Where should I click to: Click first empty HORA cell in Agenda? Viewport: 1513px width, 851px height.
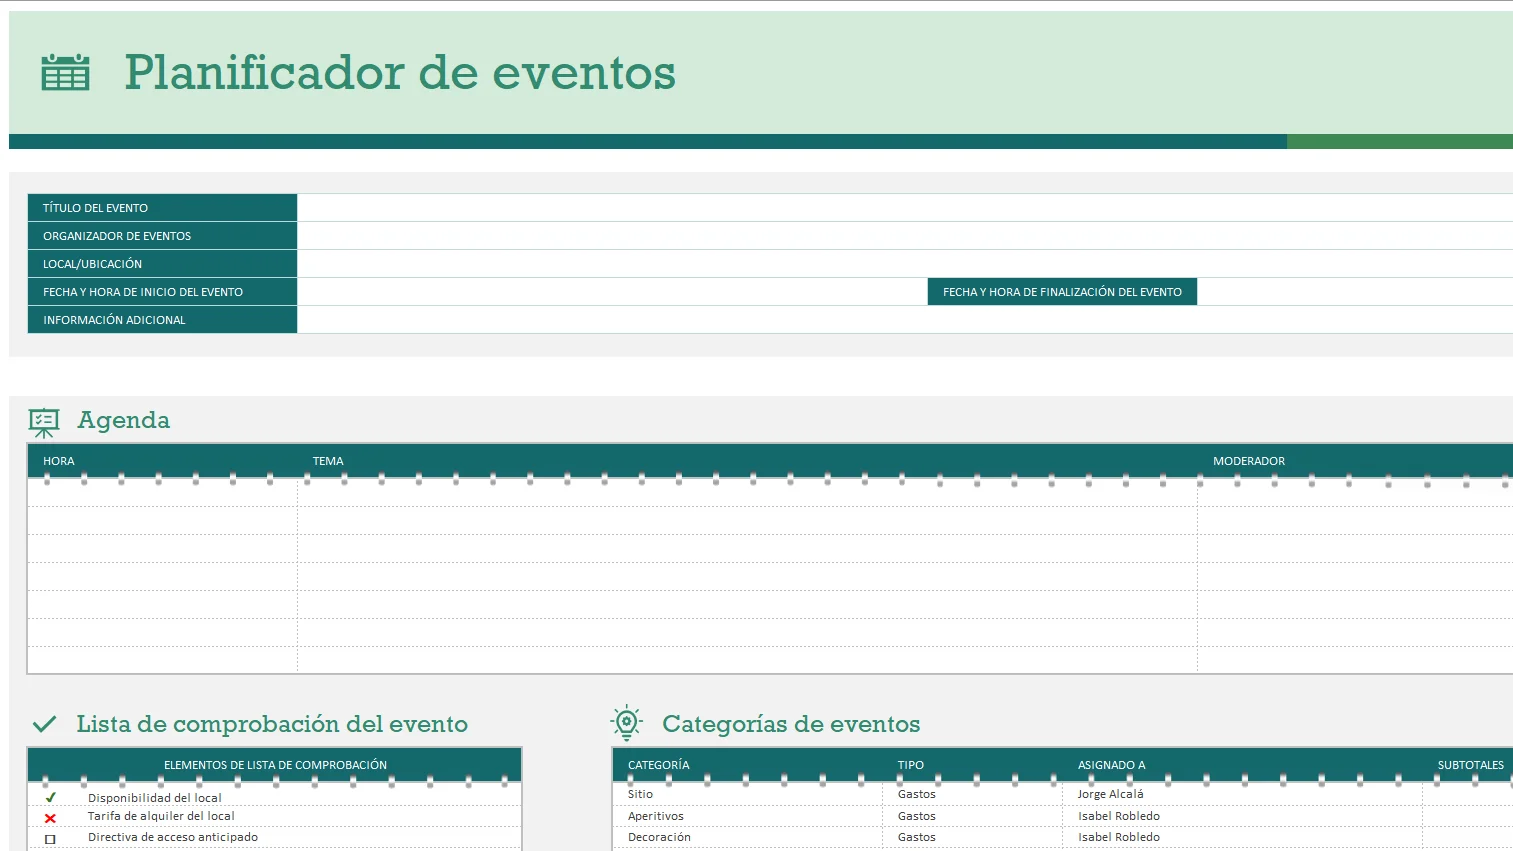(x=163, y=493)
